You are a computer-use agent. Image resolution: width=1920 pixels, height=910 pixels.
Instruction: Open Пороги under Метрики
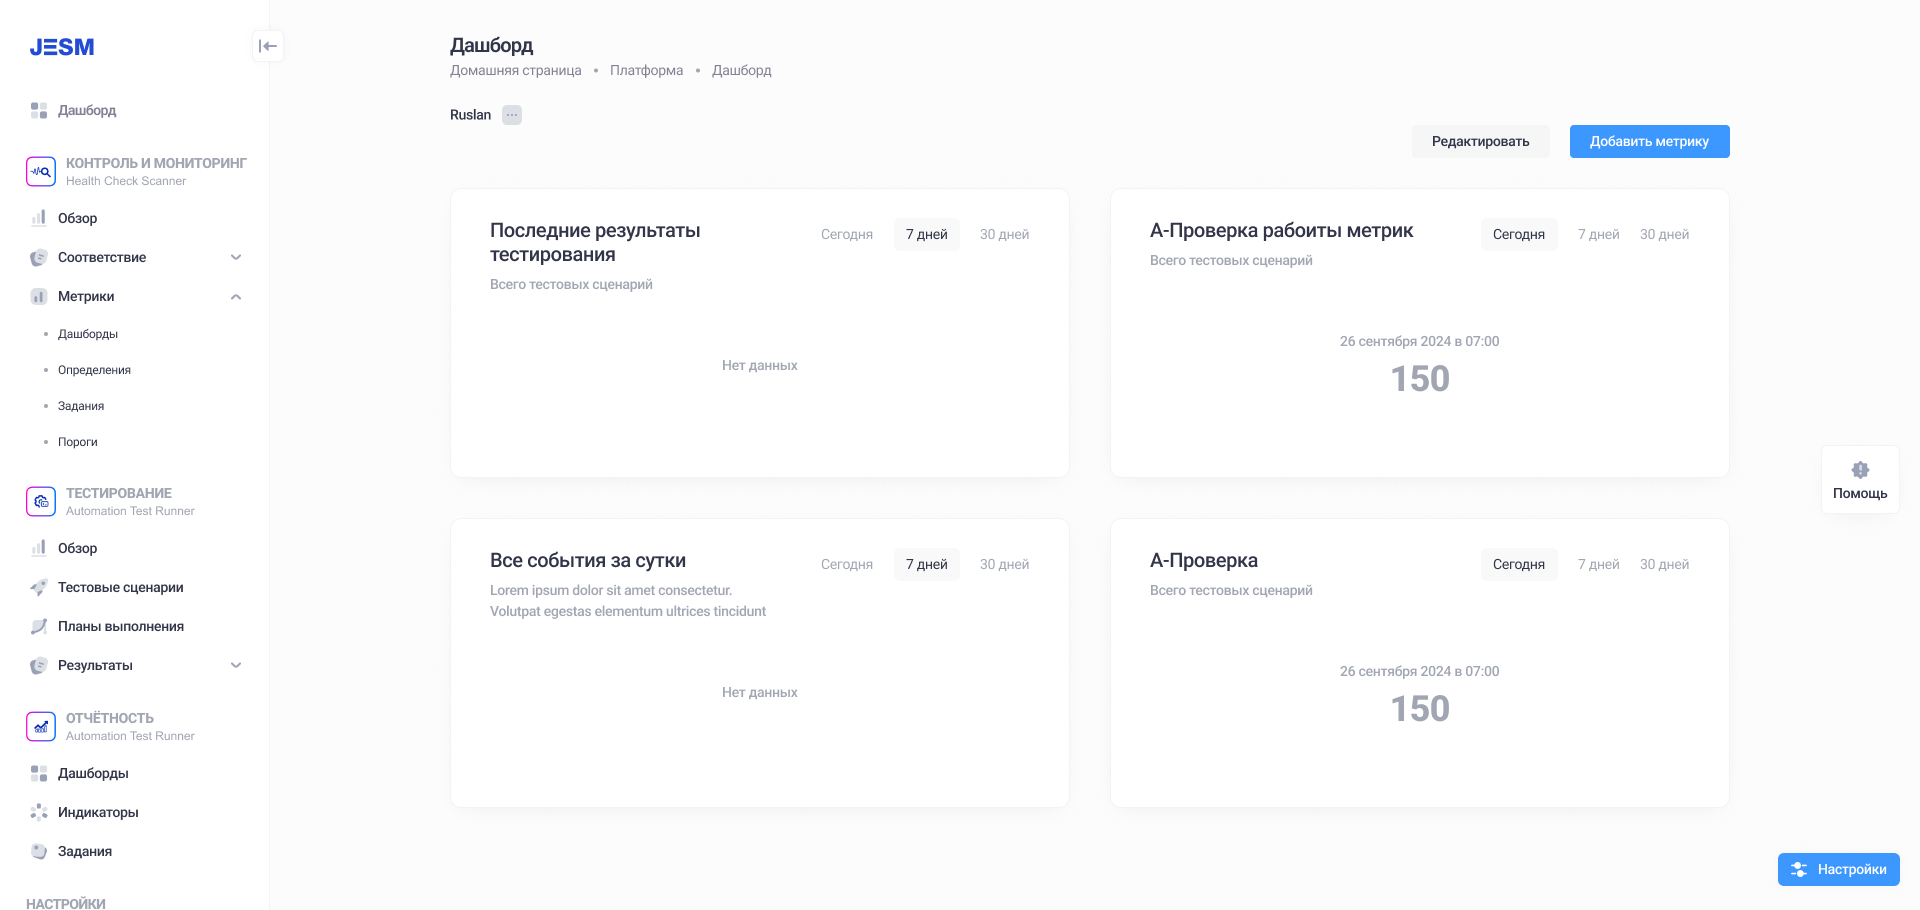(78, 442)
